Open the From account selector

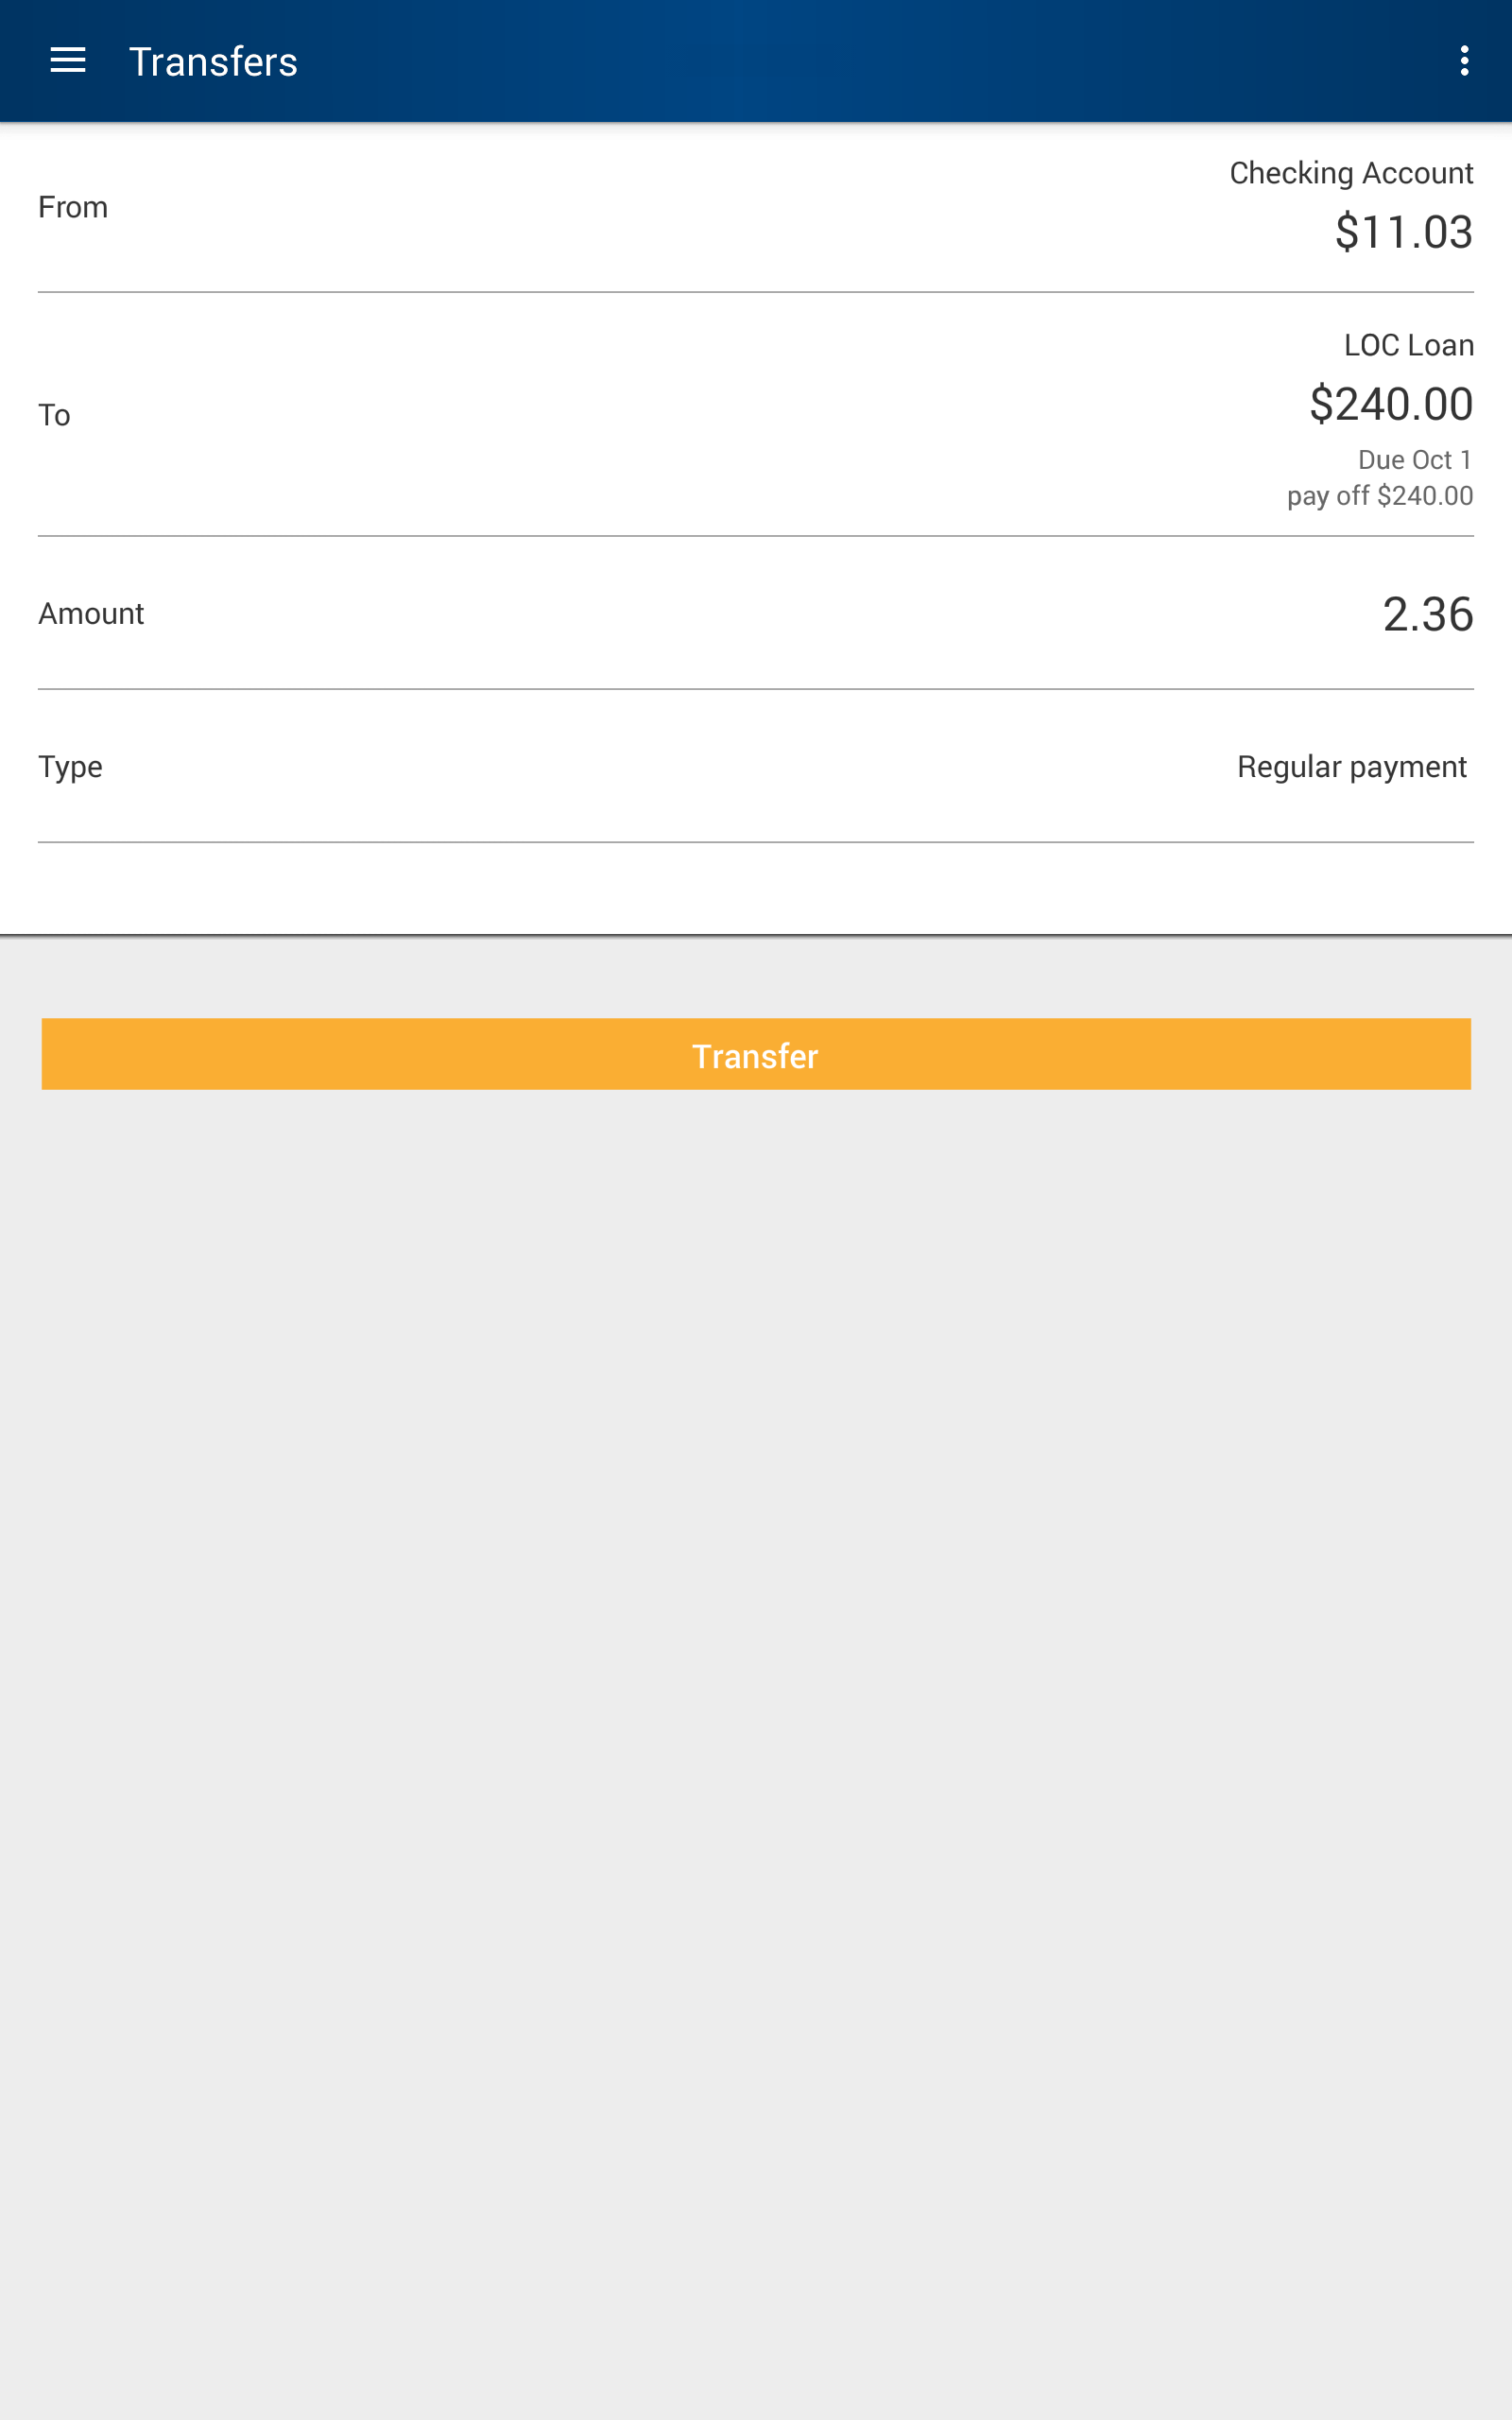(756, 206)
